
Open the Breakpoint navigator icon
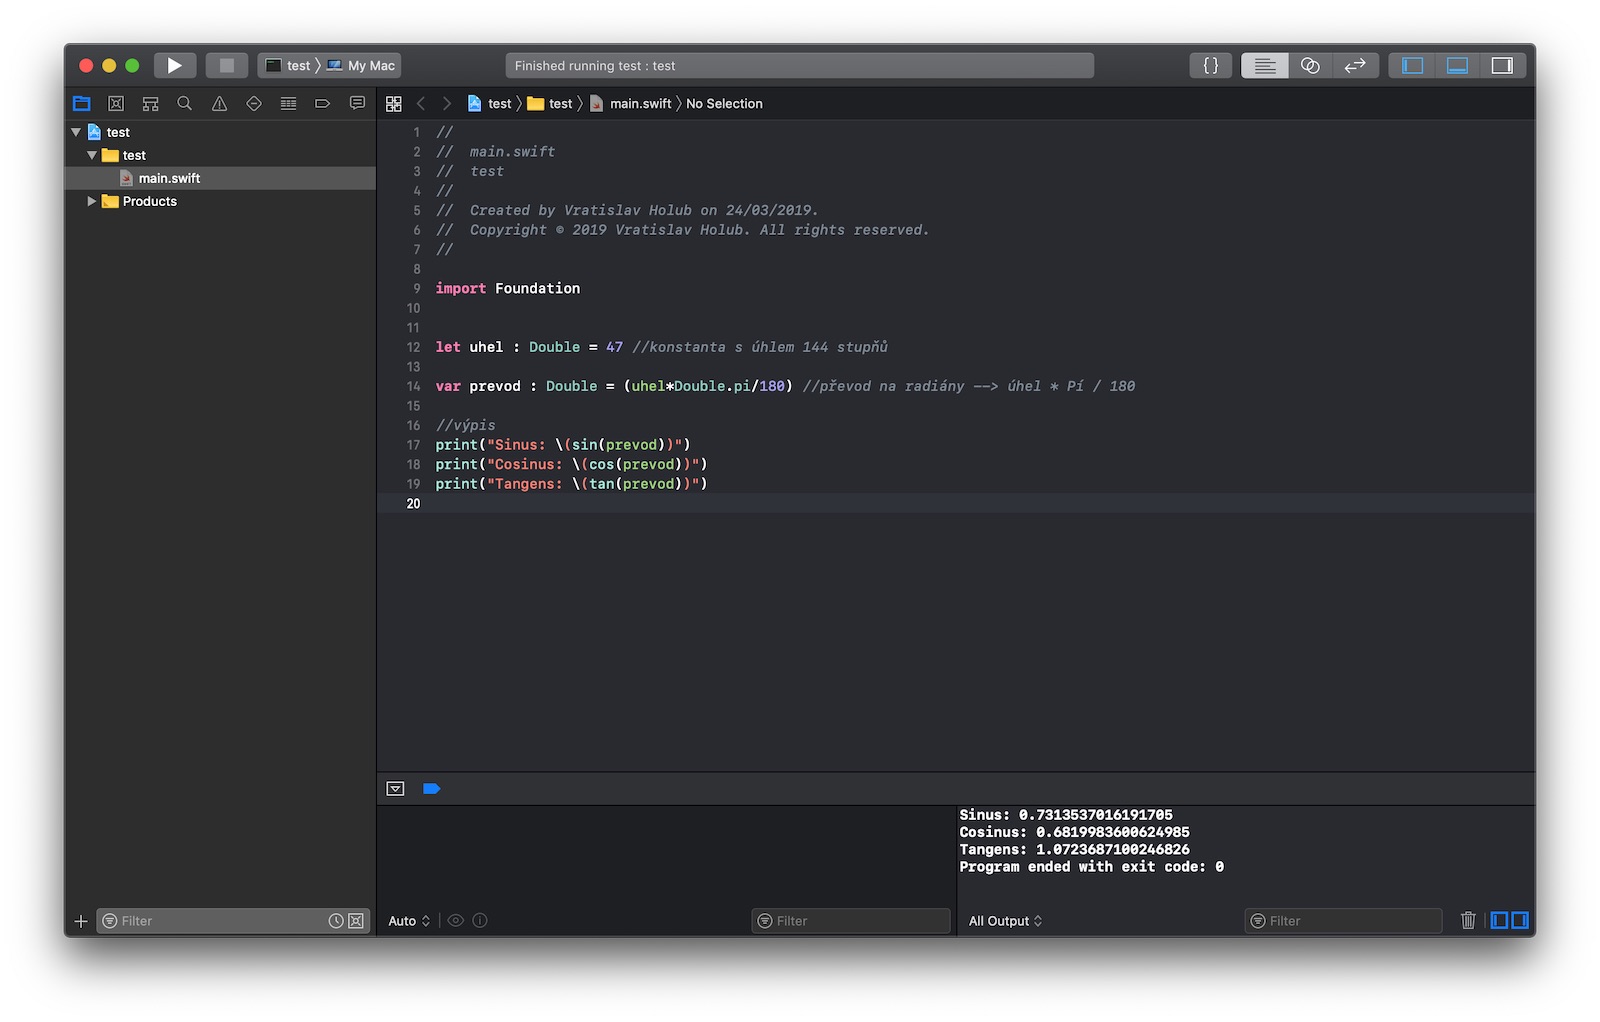[322, 104]
